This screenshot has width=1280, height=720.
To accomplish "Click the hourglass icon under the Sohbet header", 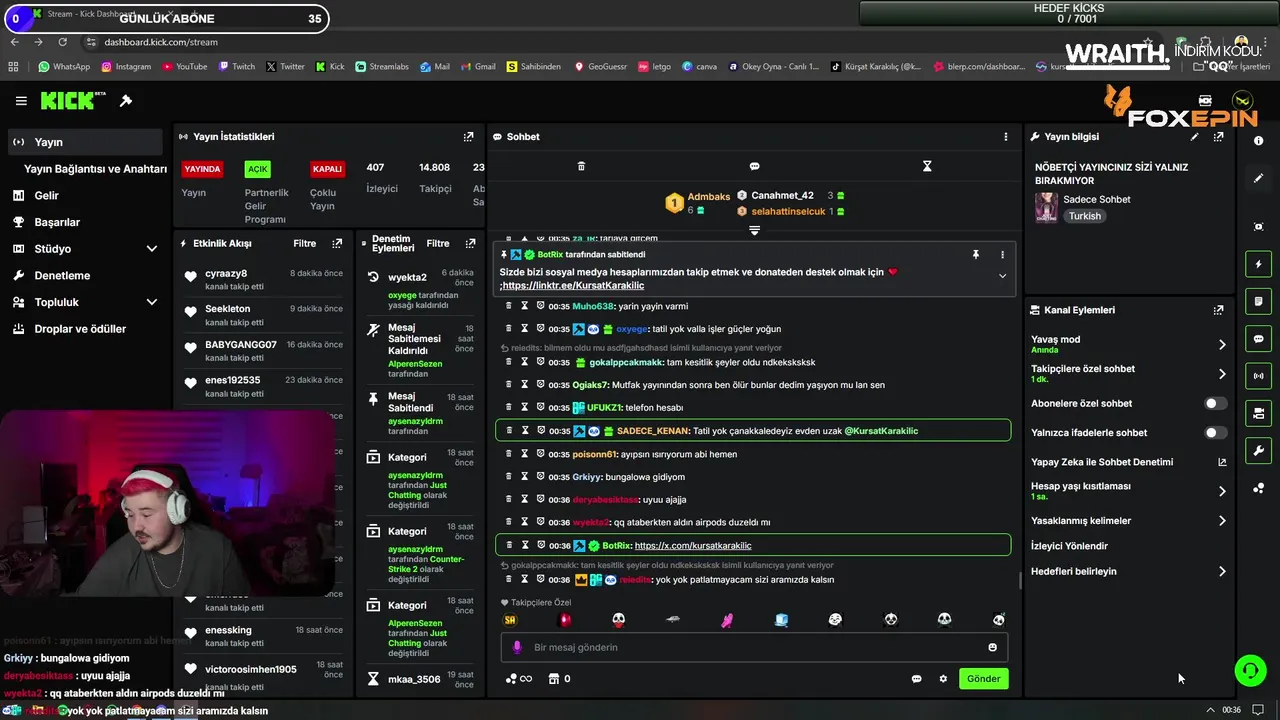I will point(927,166).
